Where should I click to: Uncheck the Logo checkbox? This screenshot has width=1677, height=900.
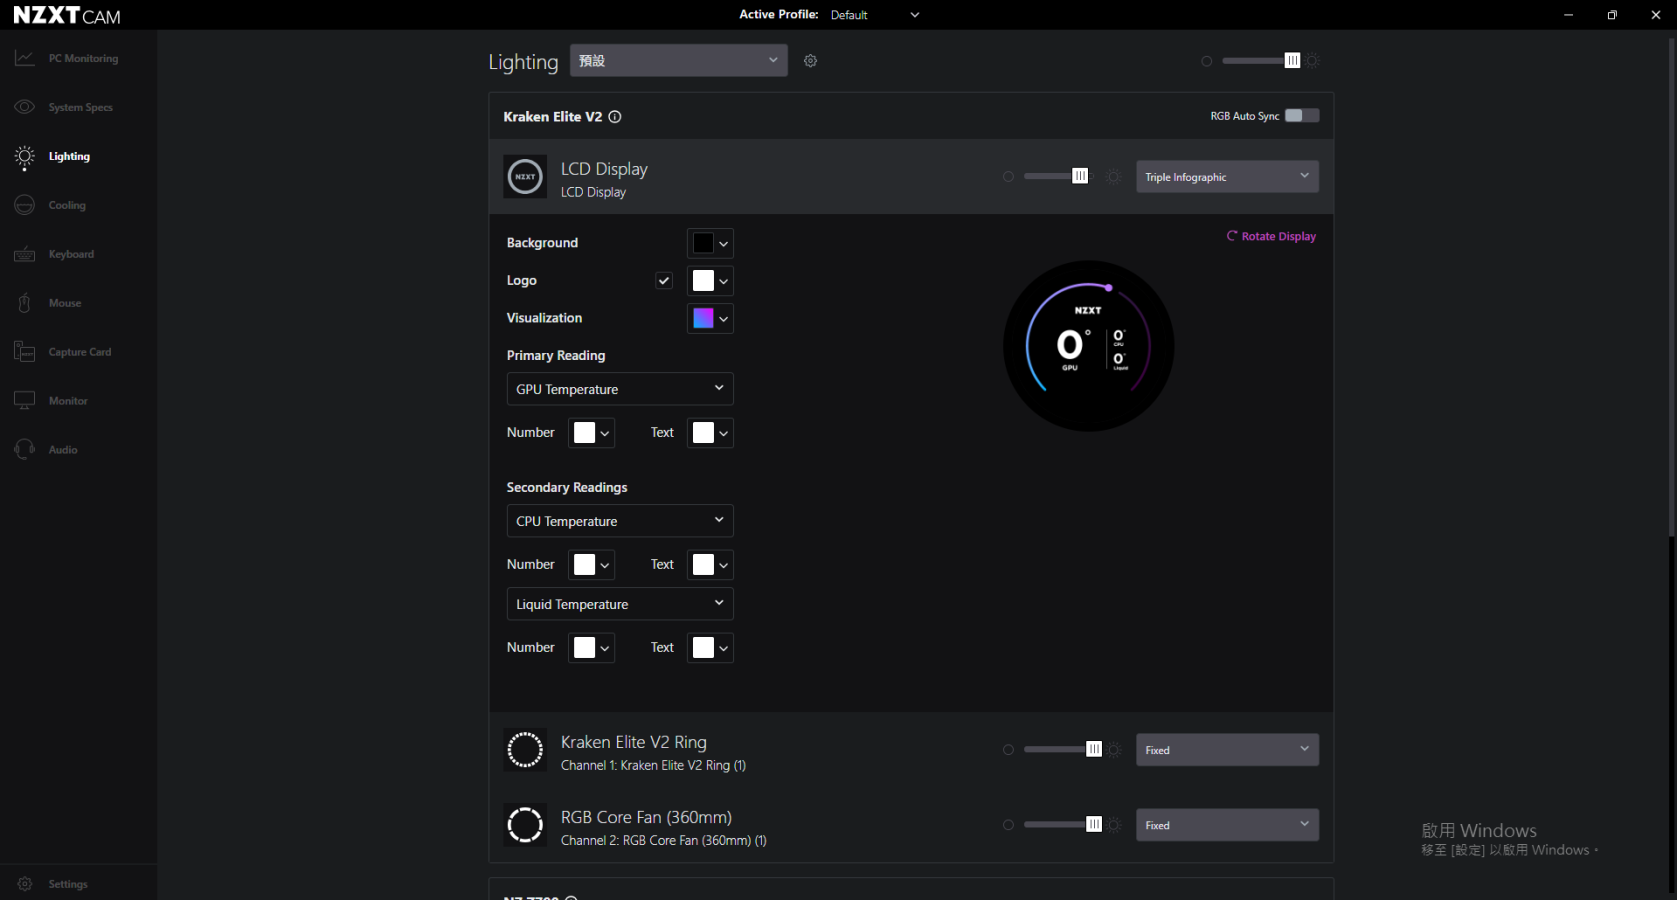[x=664, y=281]
